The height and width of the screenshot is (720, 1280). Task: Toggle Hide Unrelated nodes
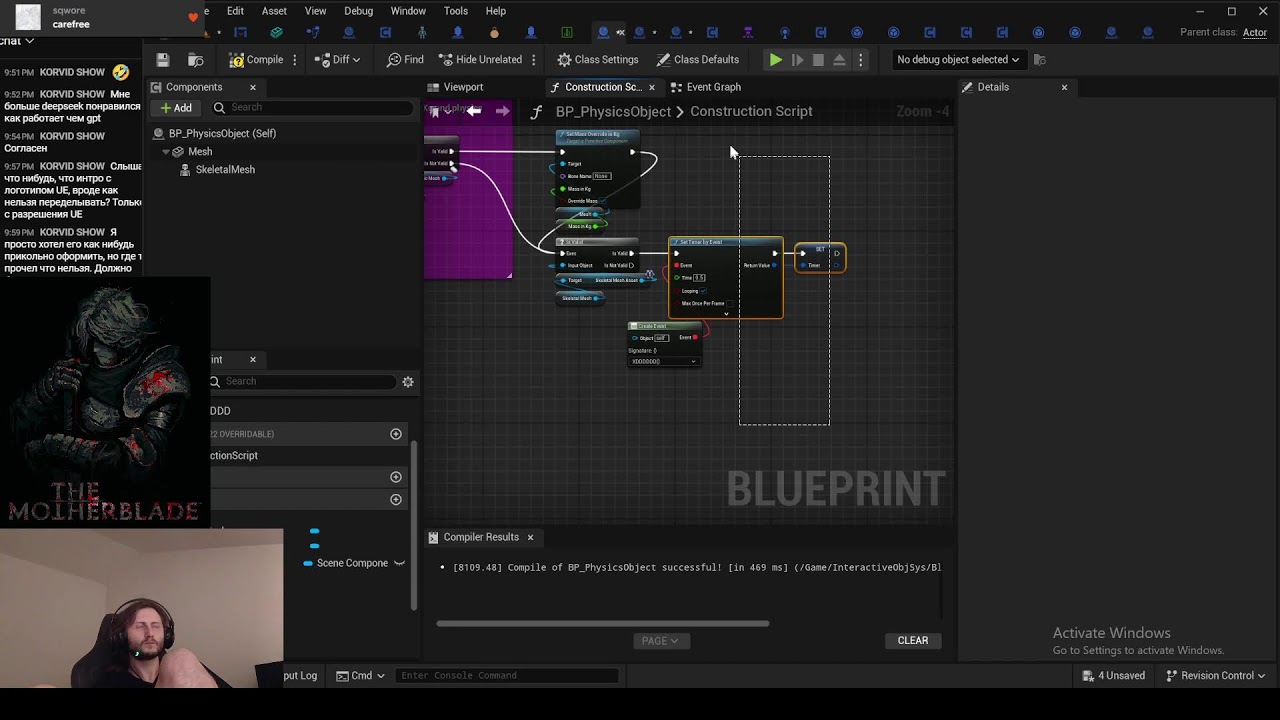click(480, 60)
